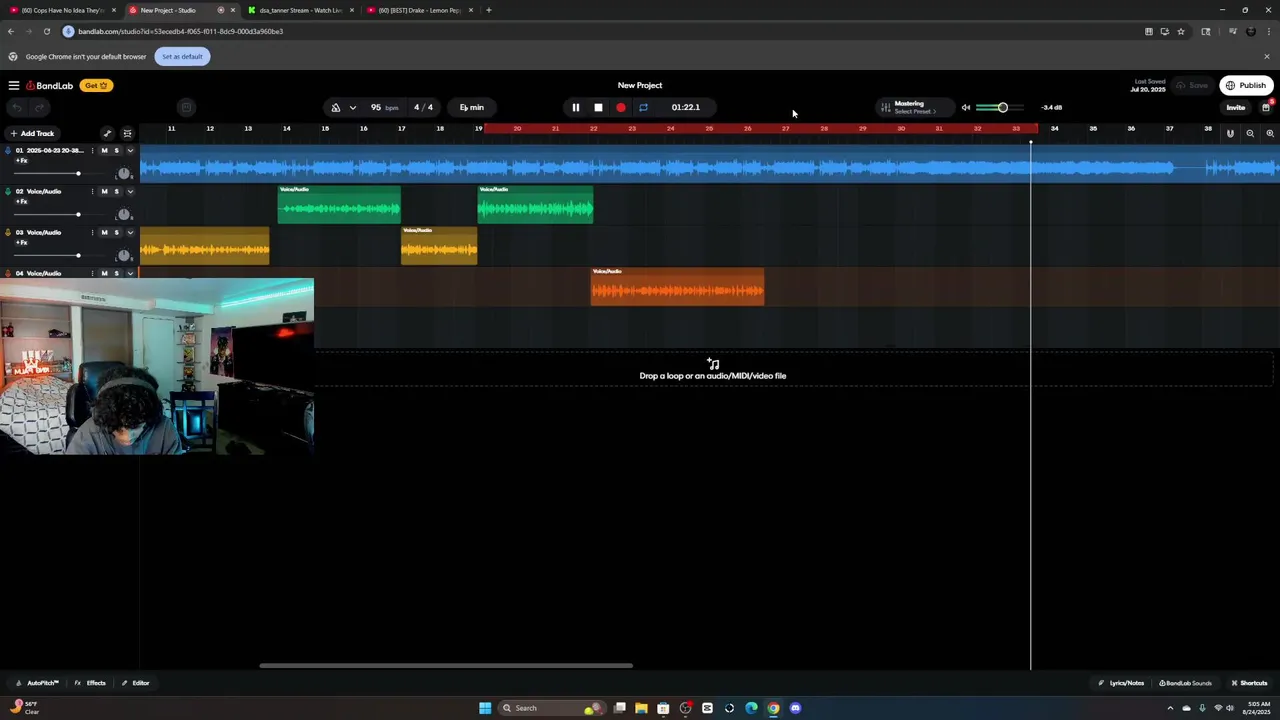Open the 4 / 4 time signature selector
Image resolution: width=1280 pixels, height=720 pixels.
424,108
